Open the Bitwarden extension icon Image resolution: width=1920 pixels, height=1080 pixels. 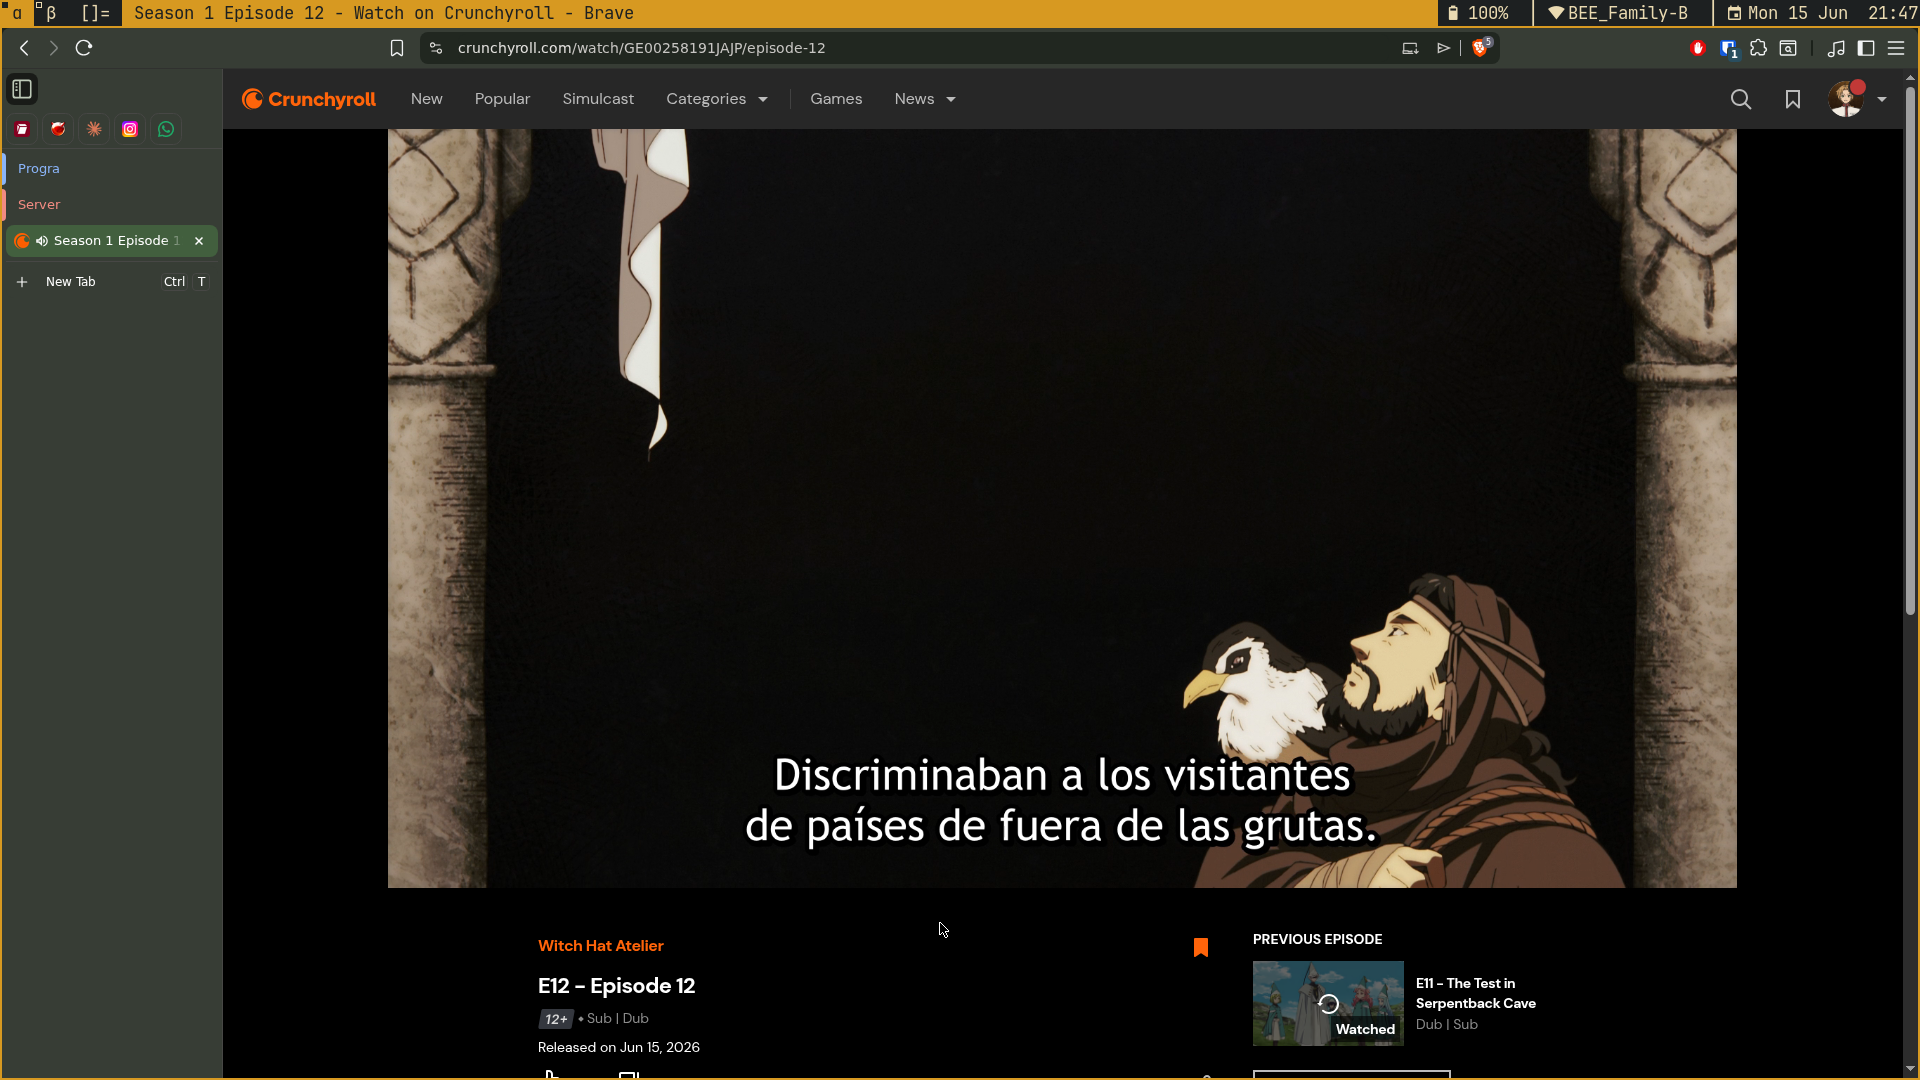1728,48
